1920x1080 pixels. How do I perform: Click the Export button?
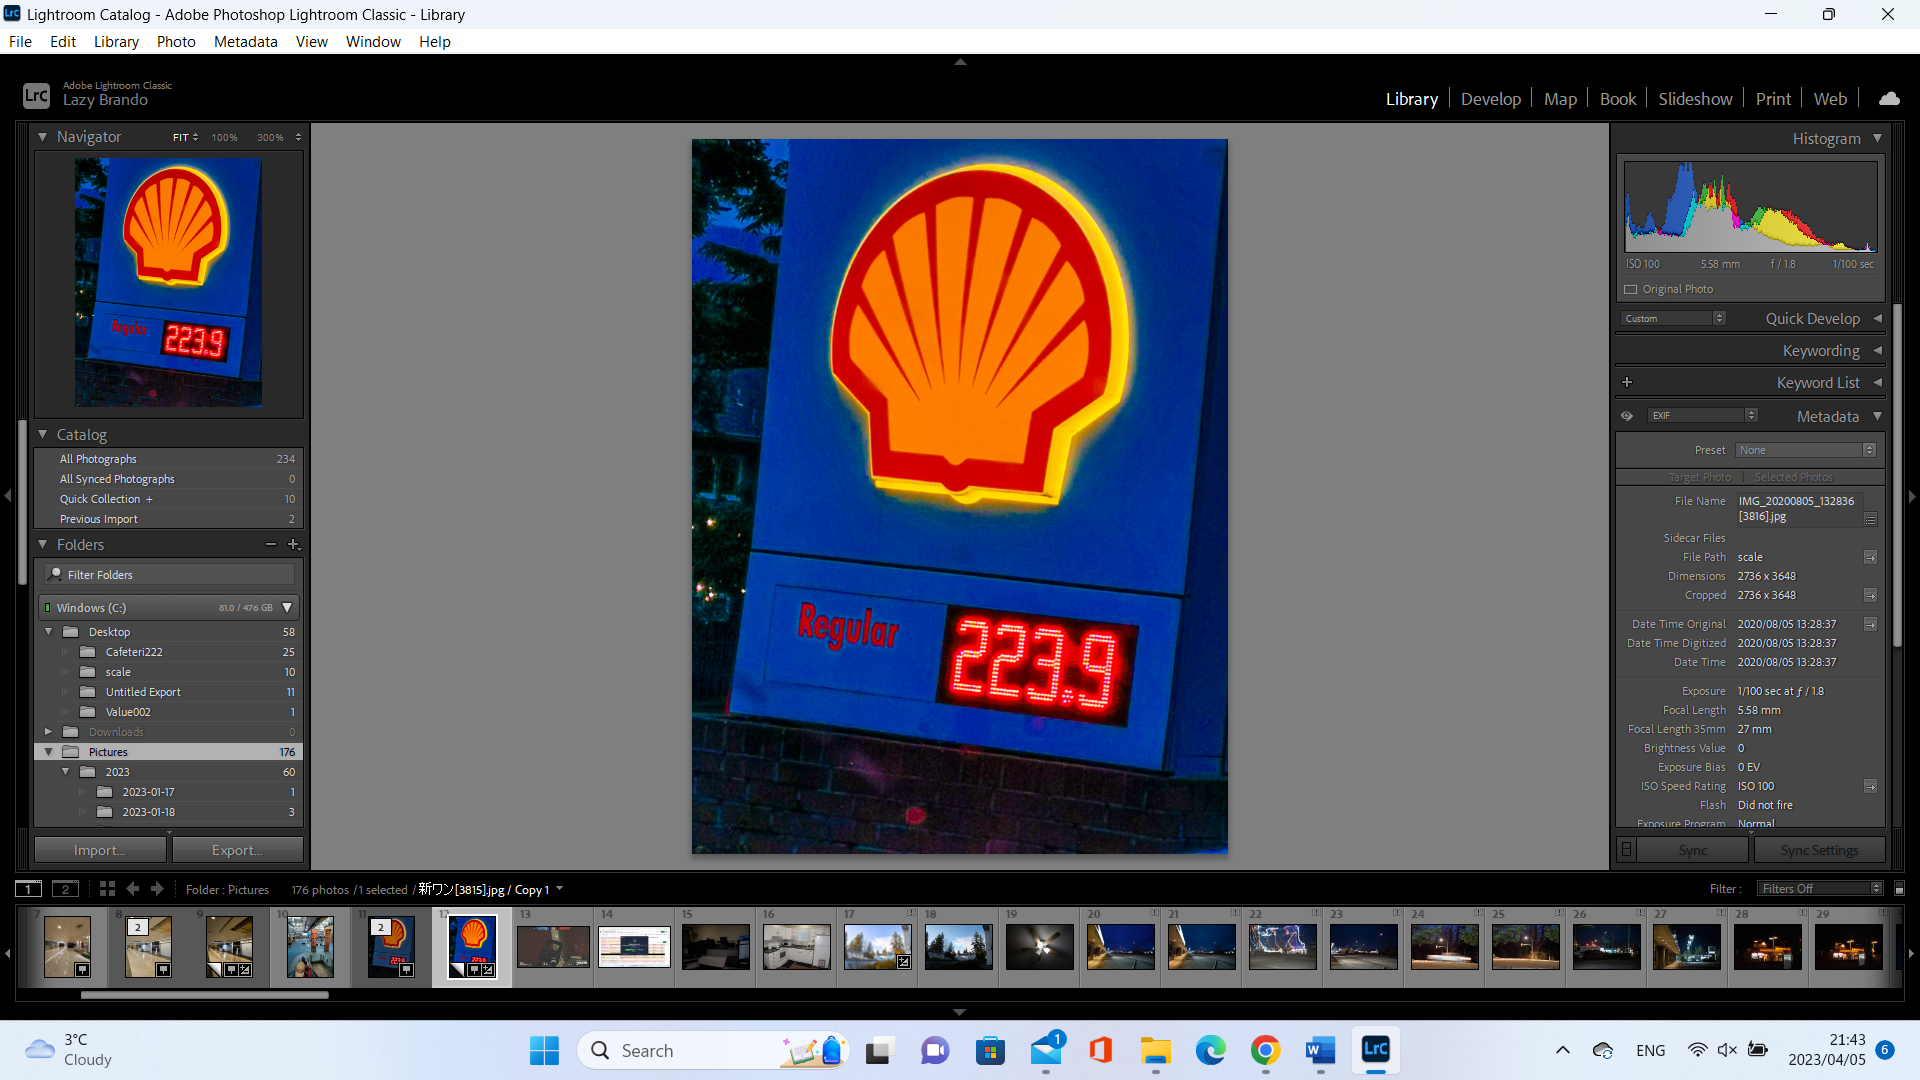pos(237,850)
